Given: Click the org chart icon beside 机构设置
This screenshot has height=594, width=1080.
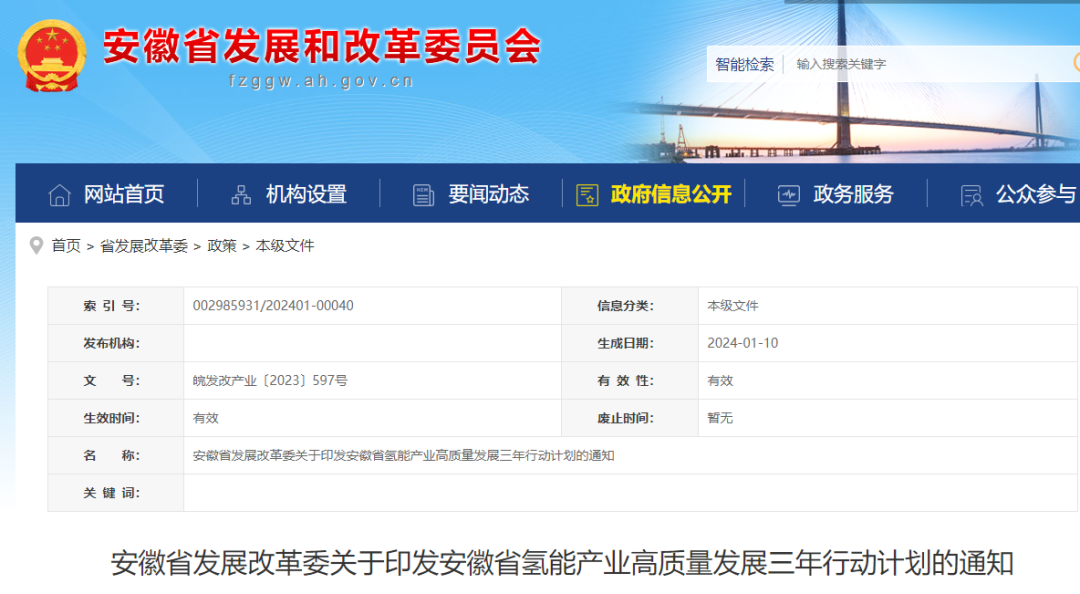Looking at the screenshot, I should click(241, 195).
